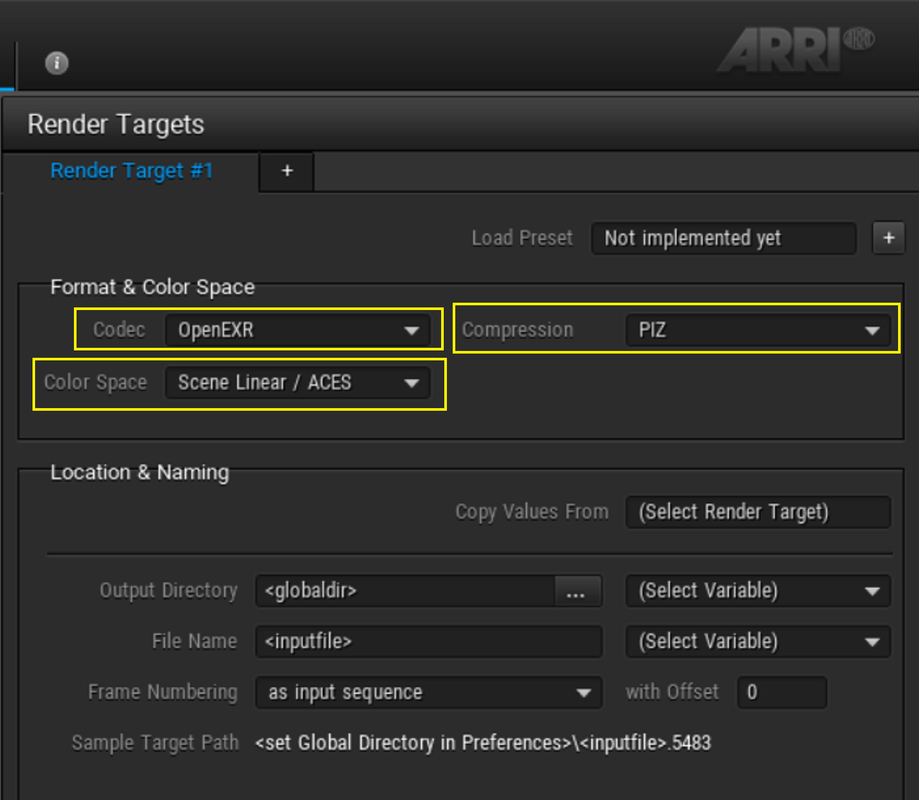Click Load Preset Not implemented yet field

point(724,238)
